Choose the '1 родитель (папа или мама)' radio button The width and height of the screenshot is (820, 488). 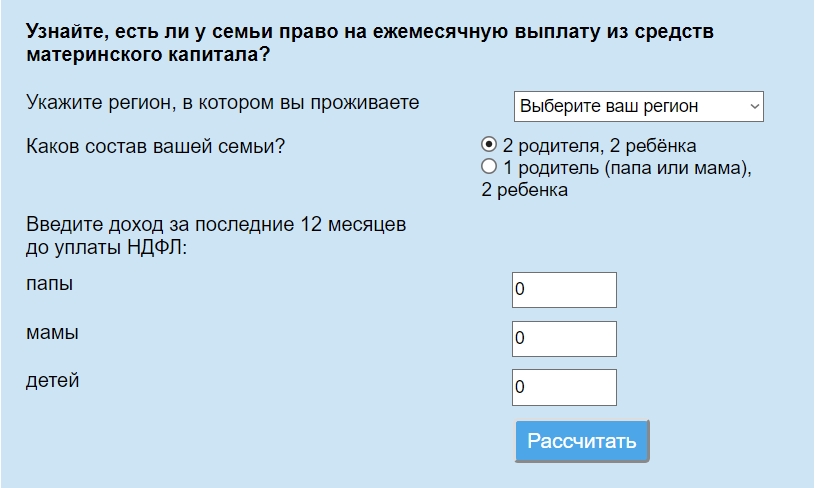click(488, 166)
